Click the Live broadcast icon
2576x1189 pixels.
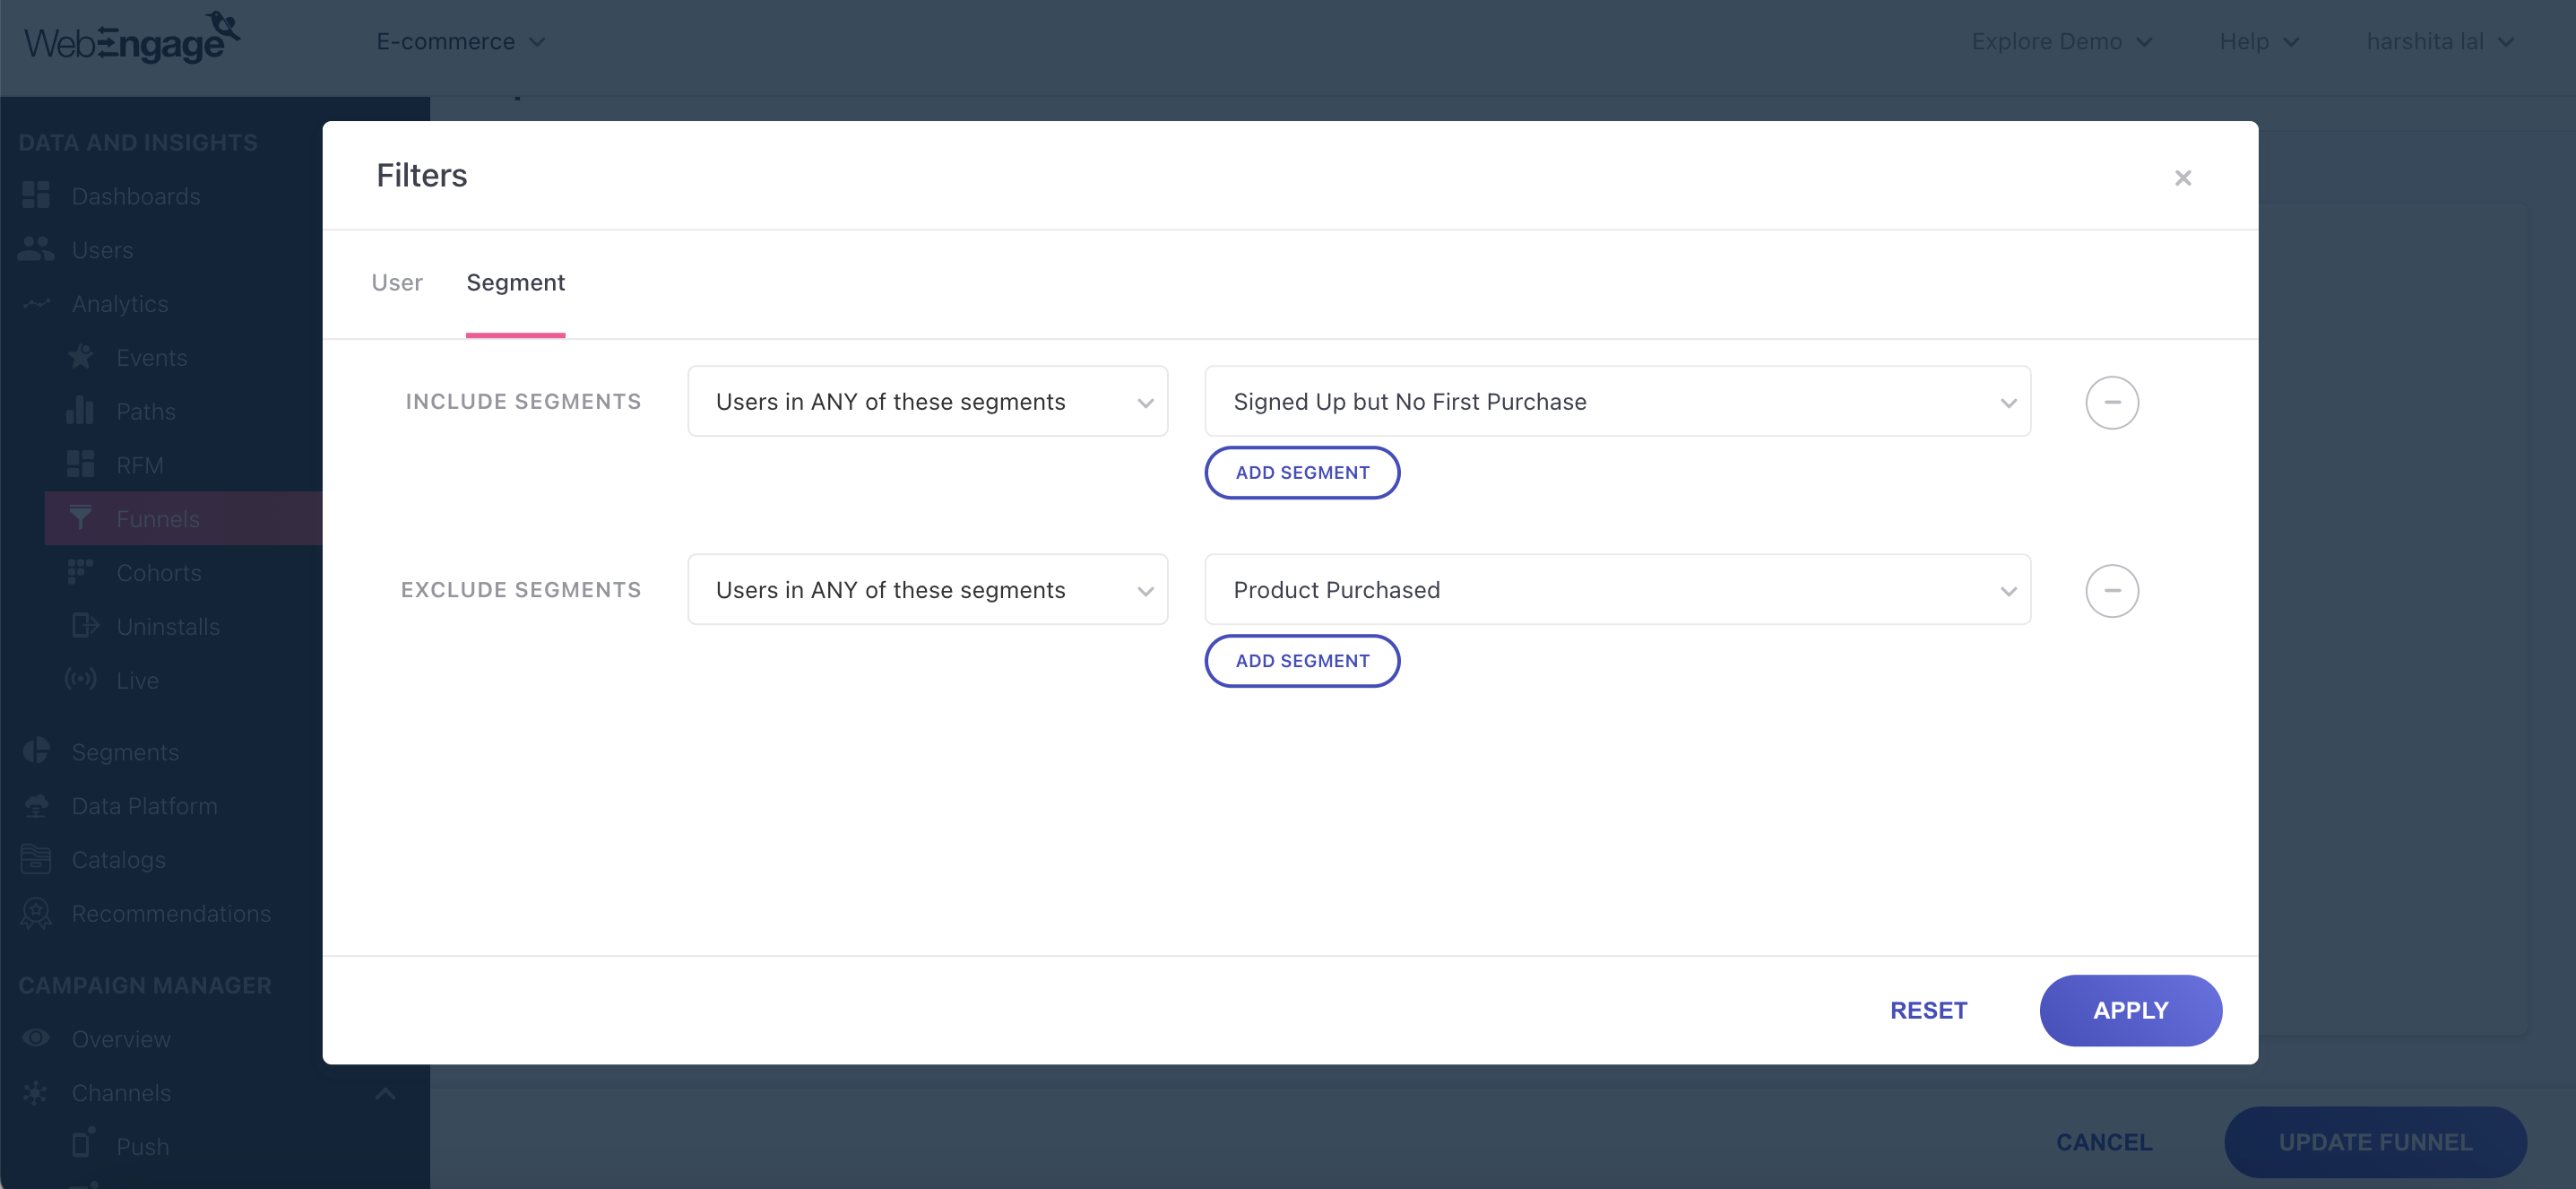pyautogui.click(x=81, y=679)
